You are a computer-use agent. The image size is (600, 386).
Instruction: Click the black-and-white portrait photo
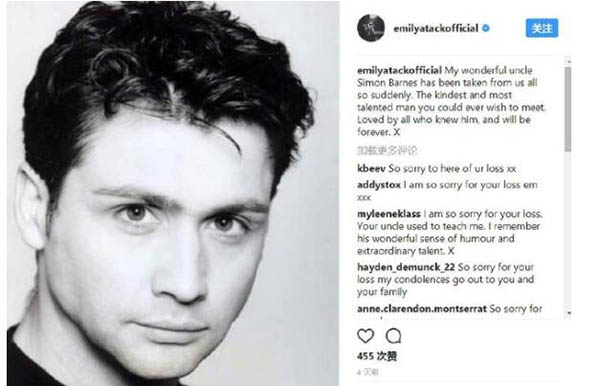173,193
